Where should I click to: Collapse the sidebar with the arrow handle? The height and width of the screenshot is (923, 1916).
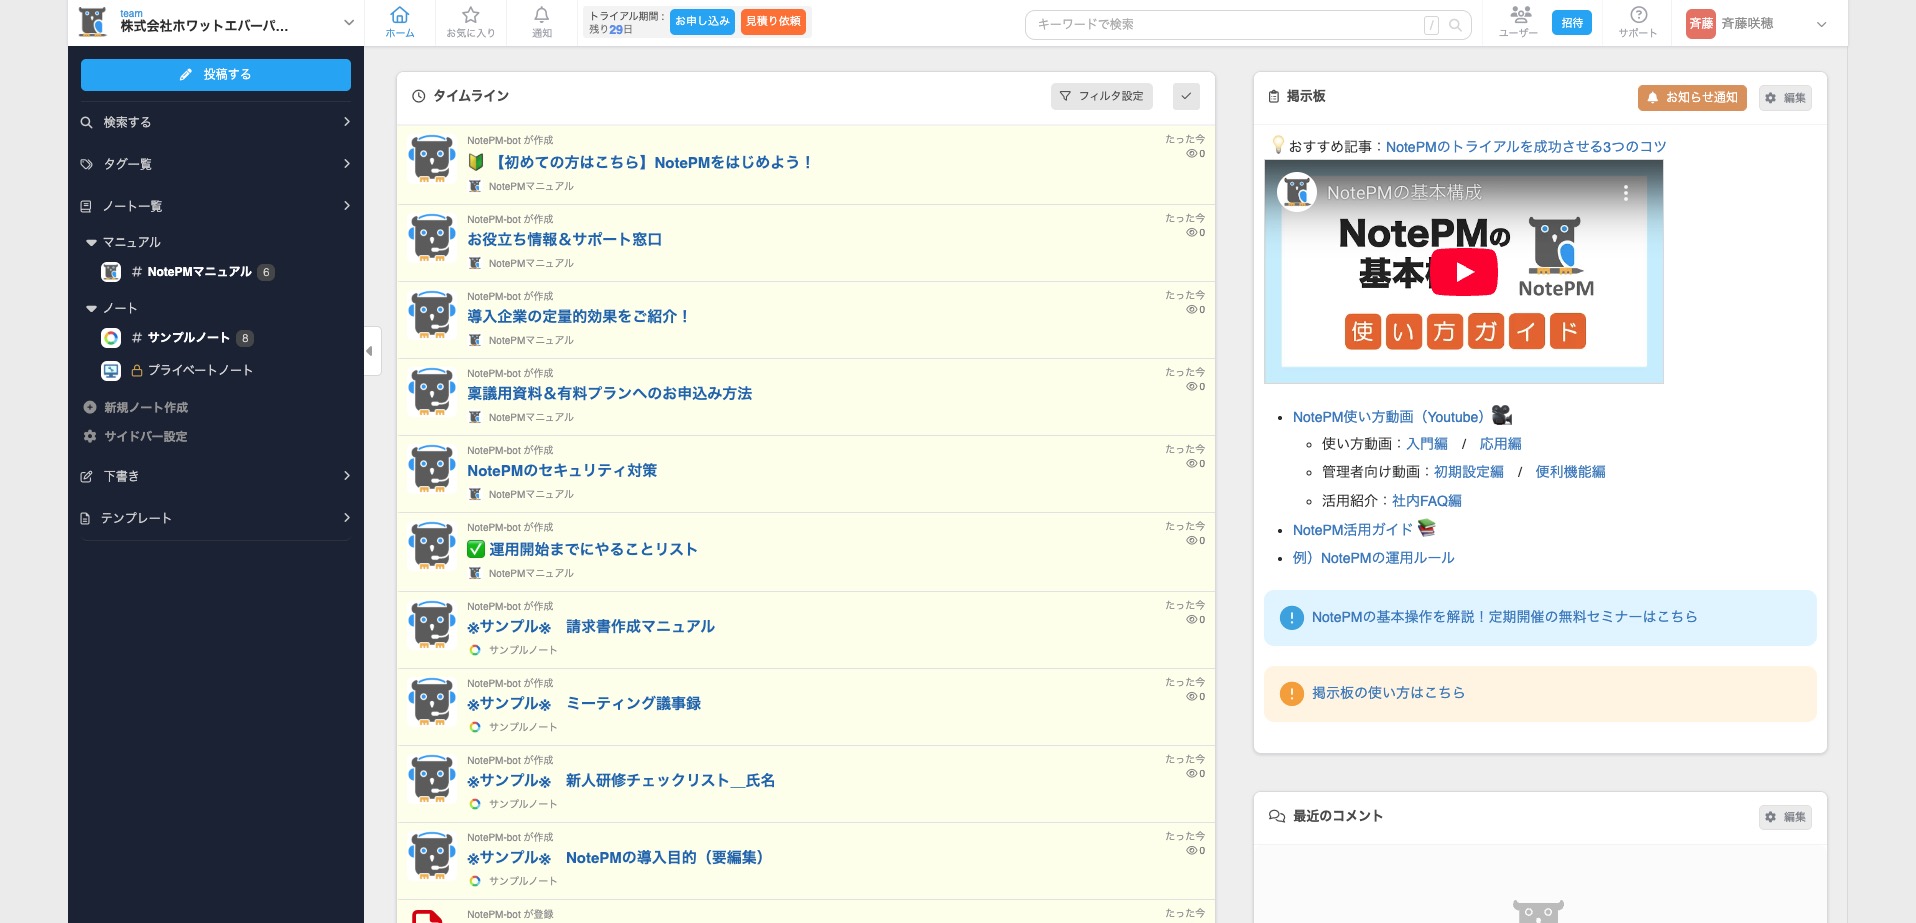[370, 351]
